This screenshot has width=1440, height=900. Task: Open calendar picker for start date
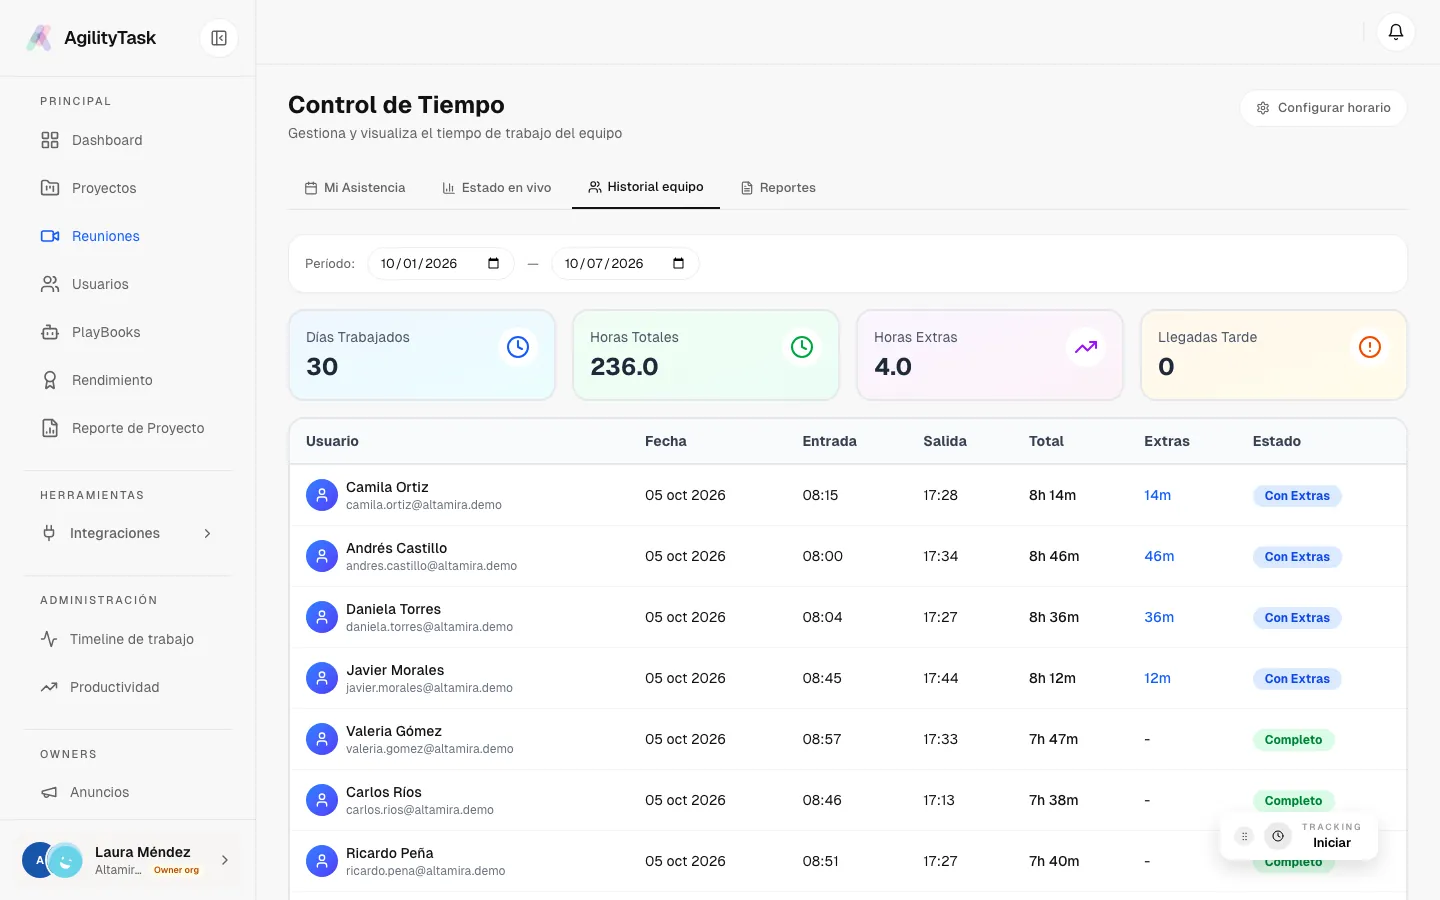[x=493, y=264]
